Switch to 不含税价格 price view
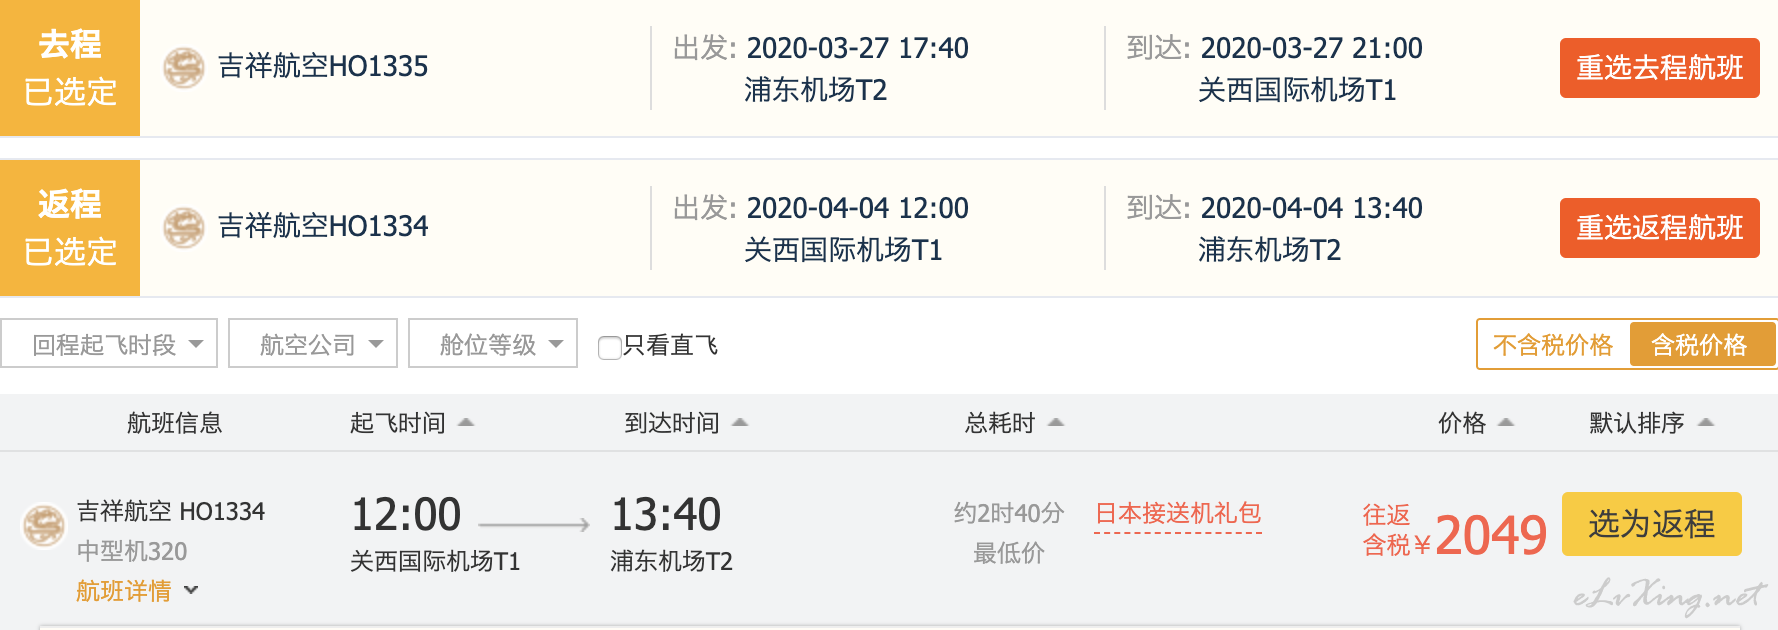1778x630 pixels. point(1553,345)
